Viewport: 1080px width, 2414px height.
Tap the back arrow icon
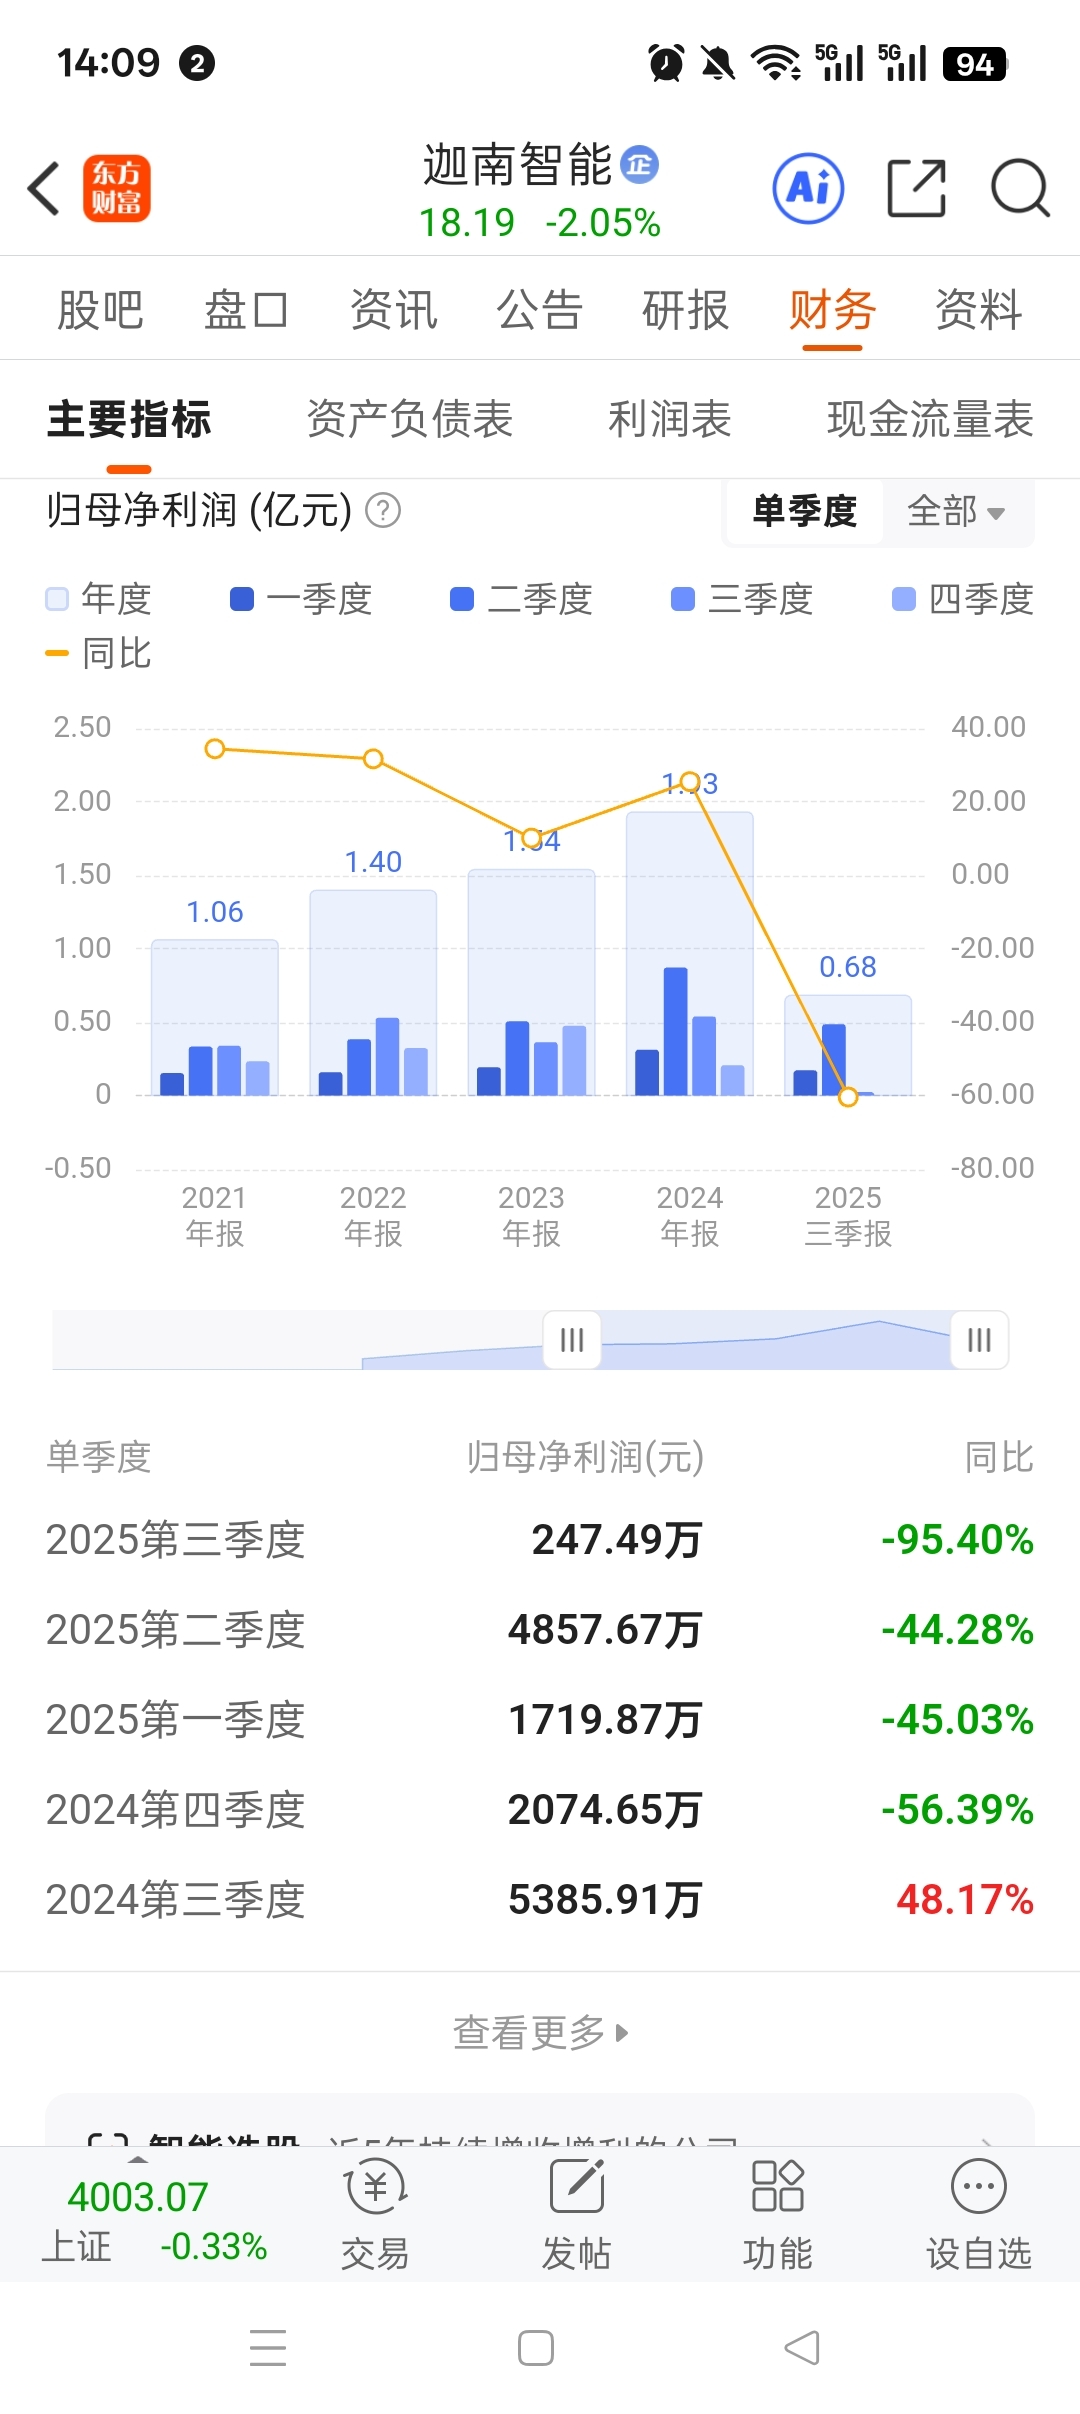point(44,188)
